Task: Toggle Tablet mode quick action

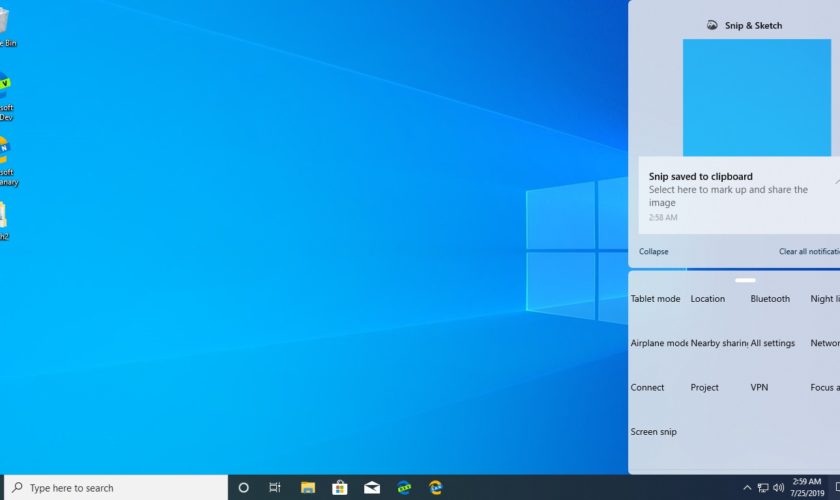Action: [x=656, y=299]
